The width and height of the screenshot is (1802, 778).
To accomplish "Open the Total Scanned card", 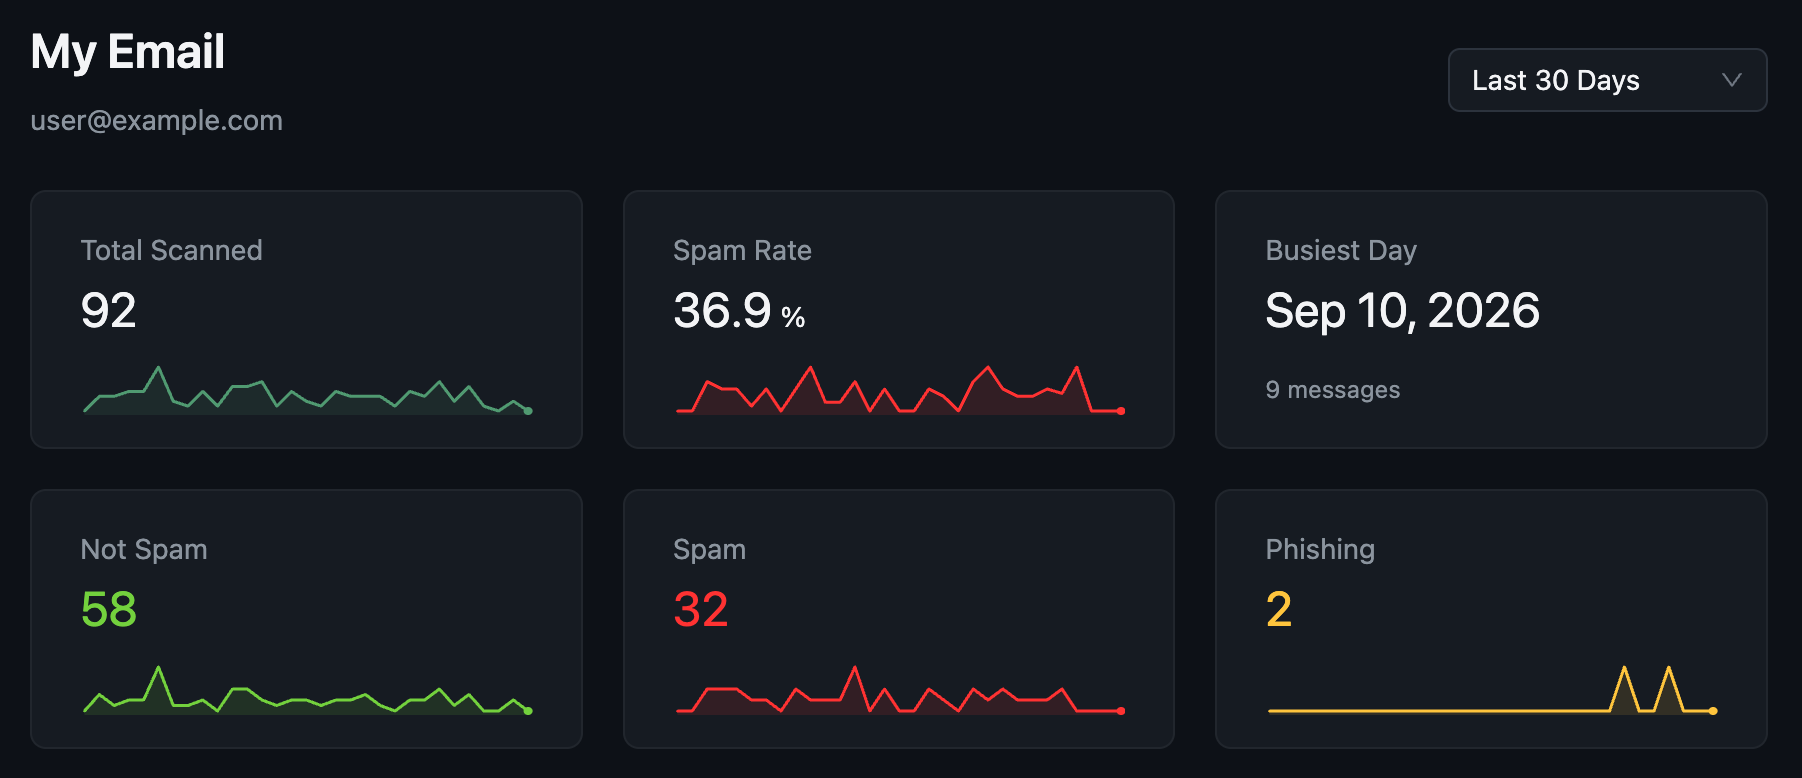I will [x=306, y=319].
